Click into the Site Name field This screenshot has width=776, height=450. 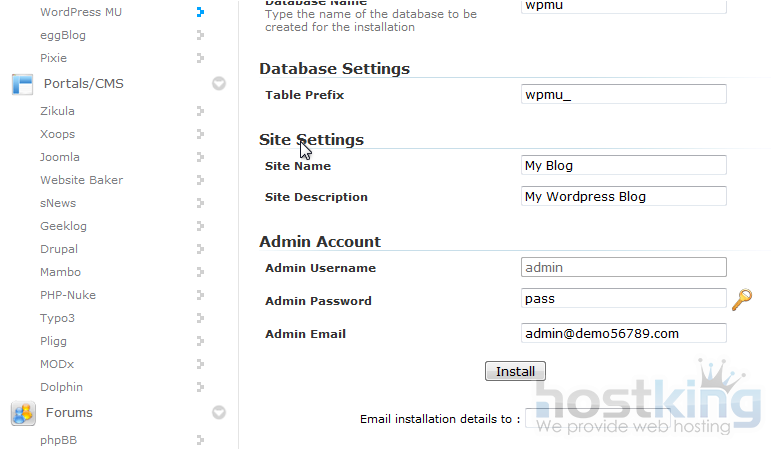[x=624, y=166]
